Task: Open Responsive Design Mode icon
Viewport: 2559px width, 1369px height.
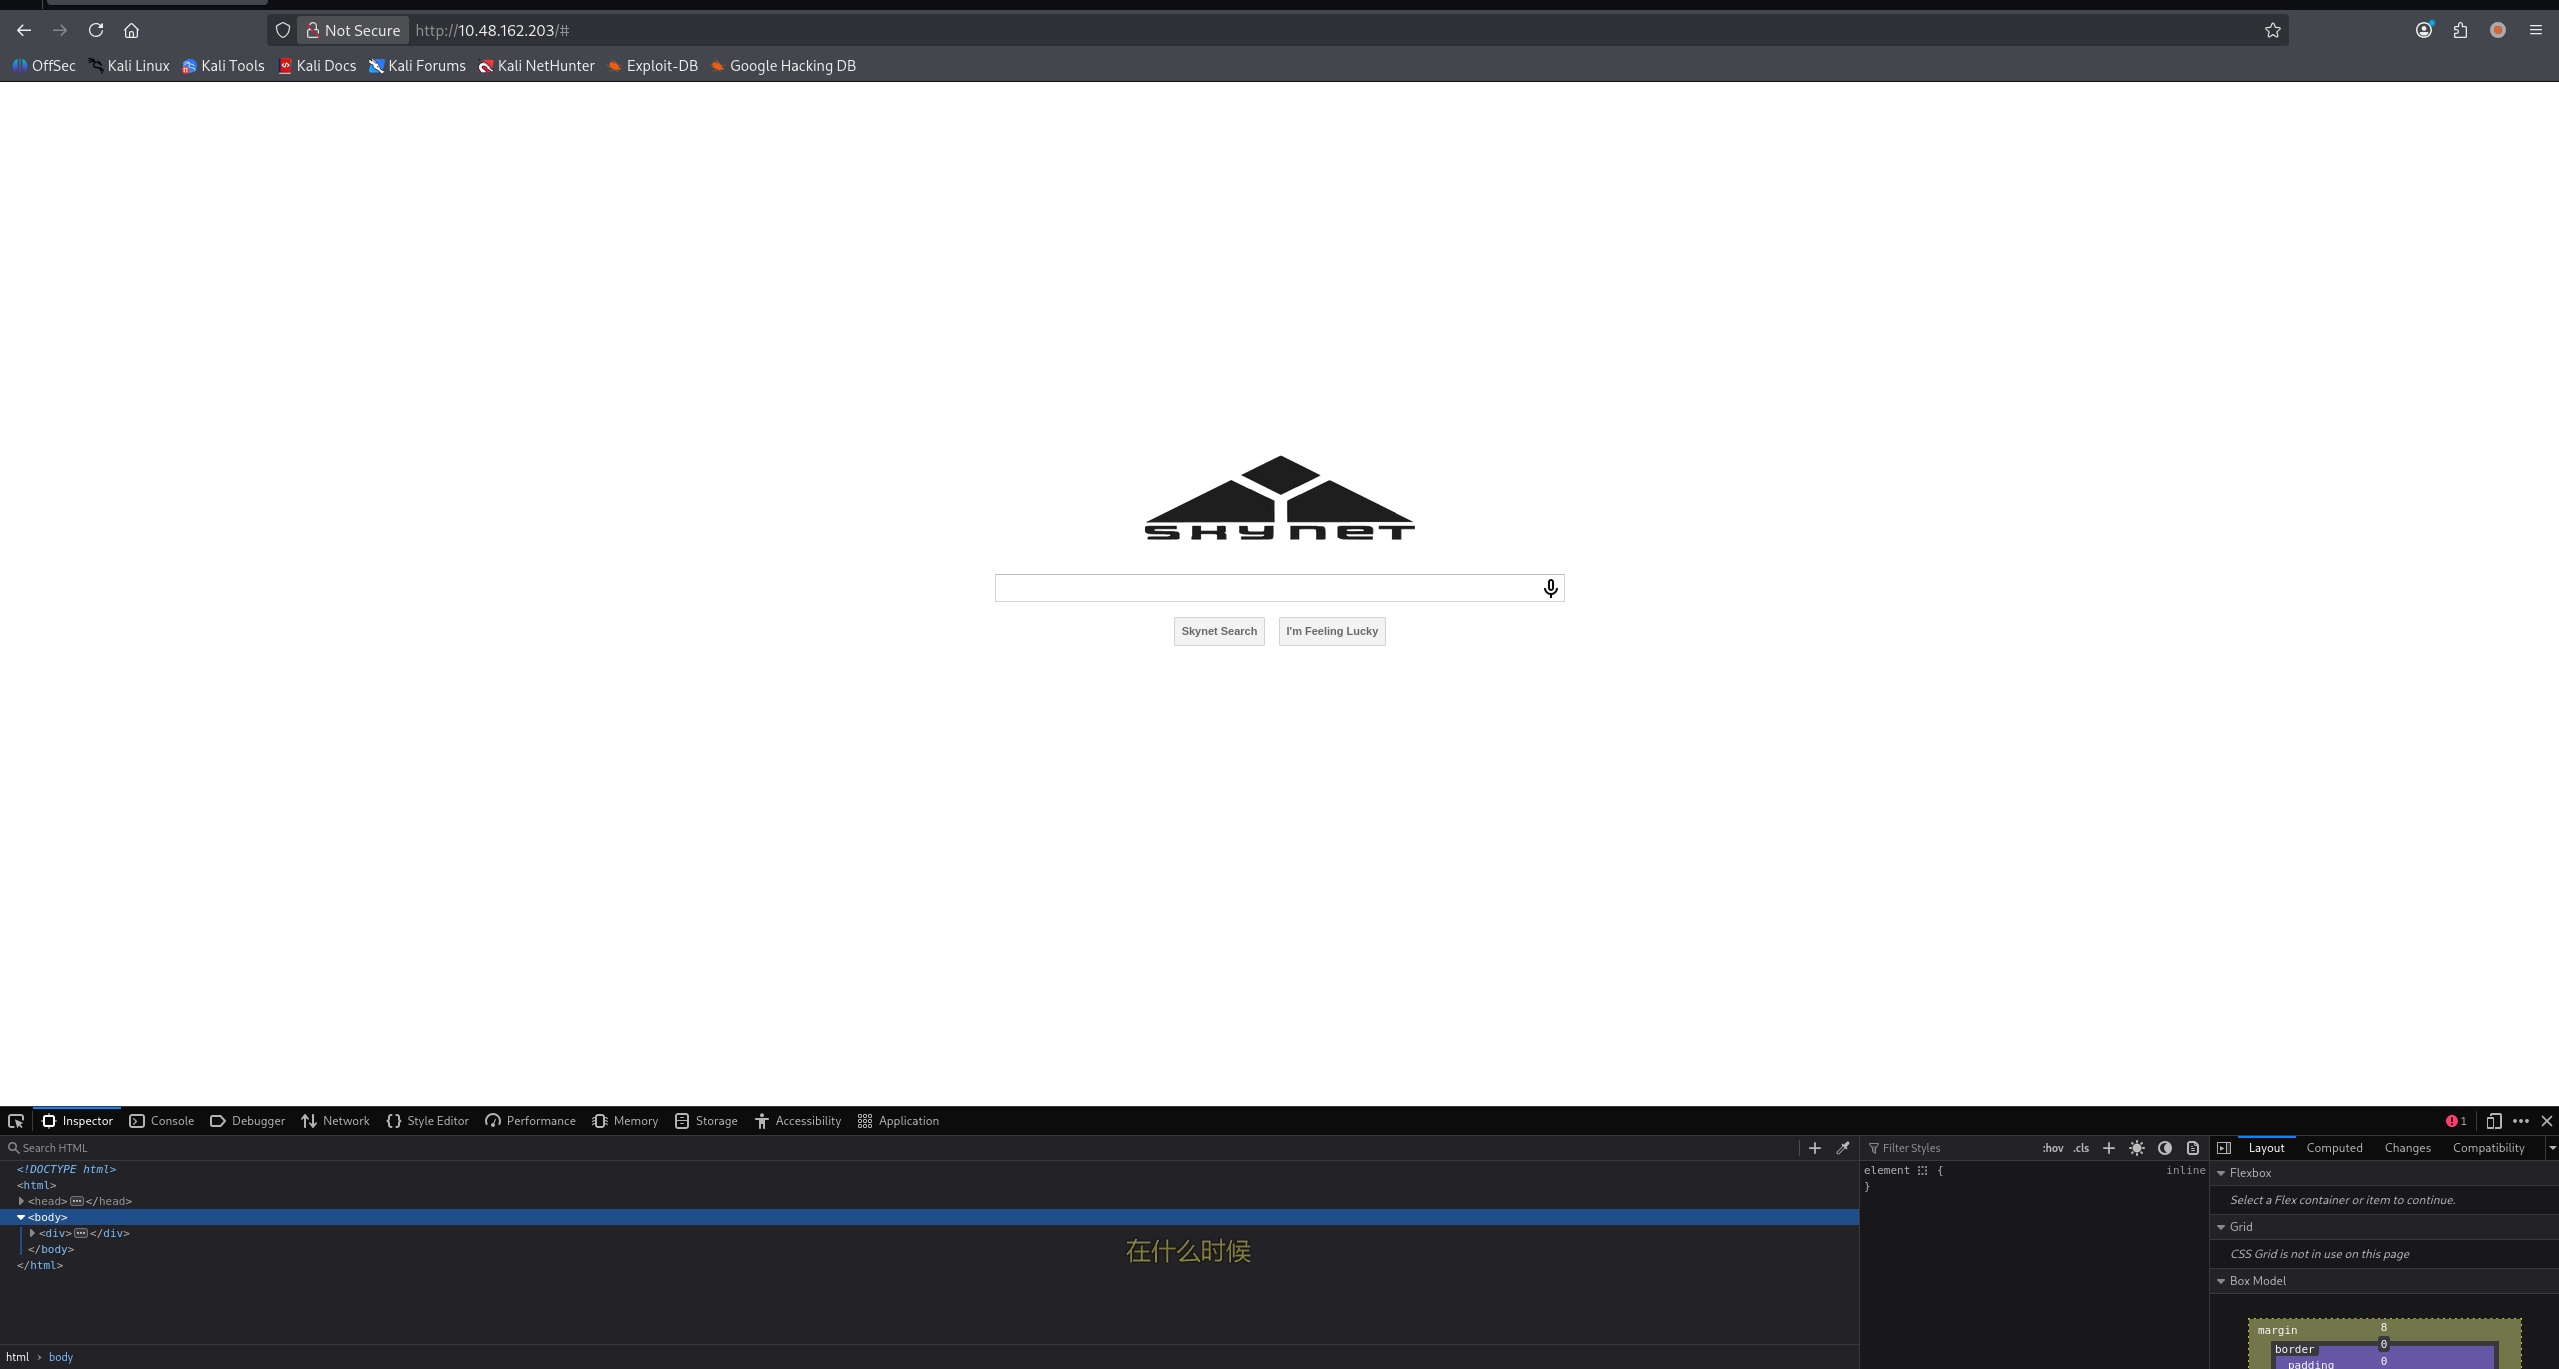Action: click(2494, 1121)
